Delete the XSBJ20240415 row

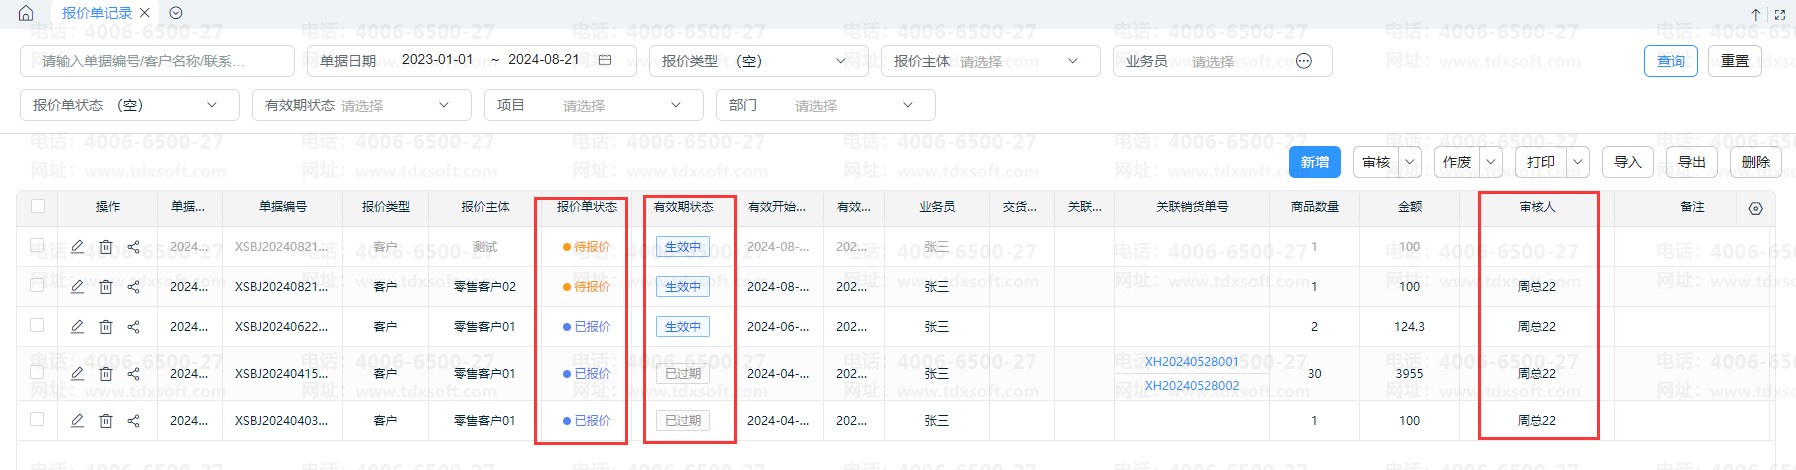(x=105, y=373)
